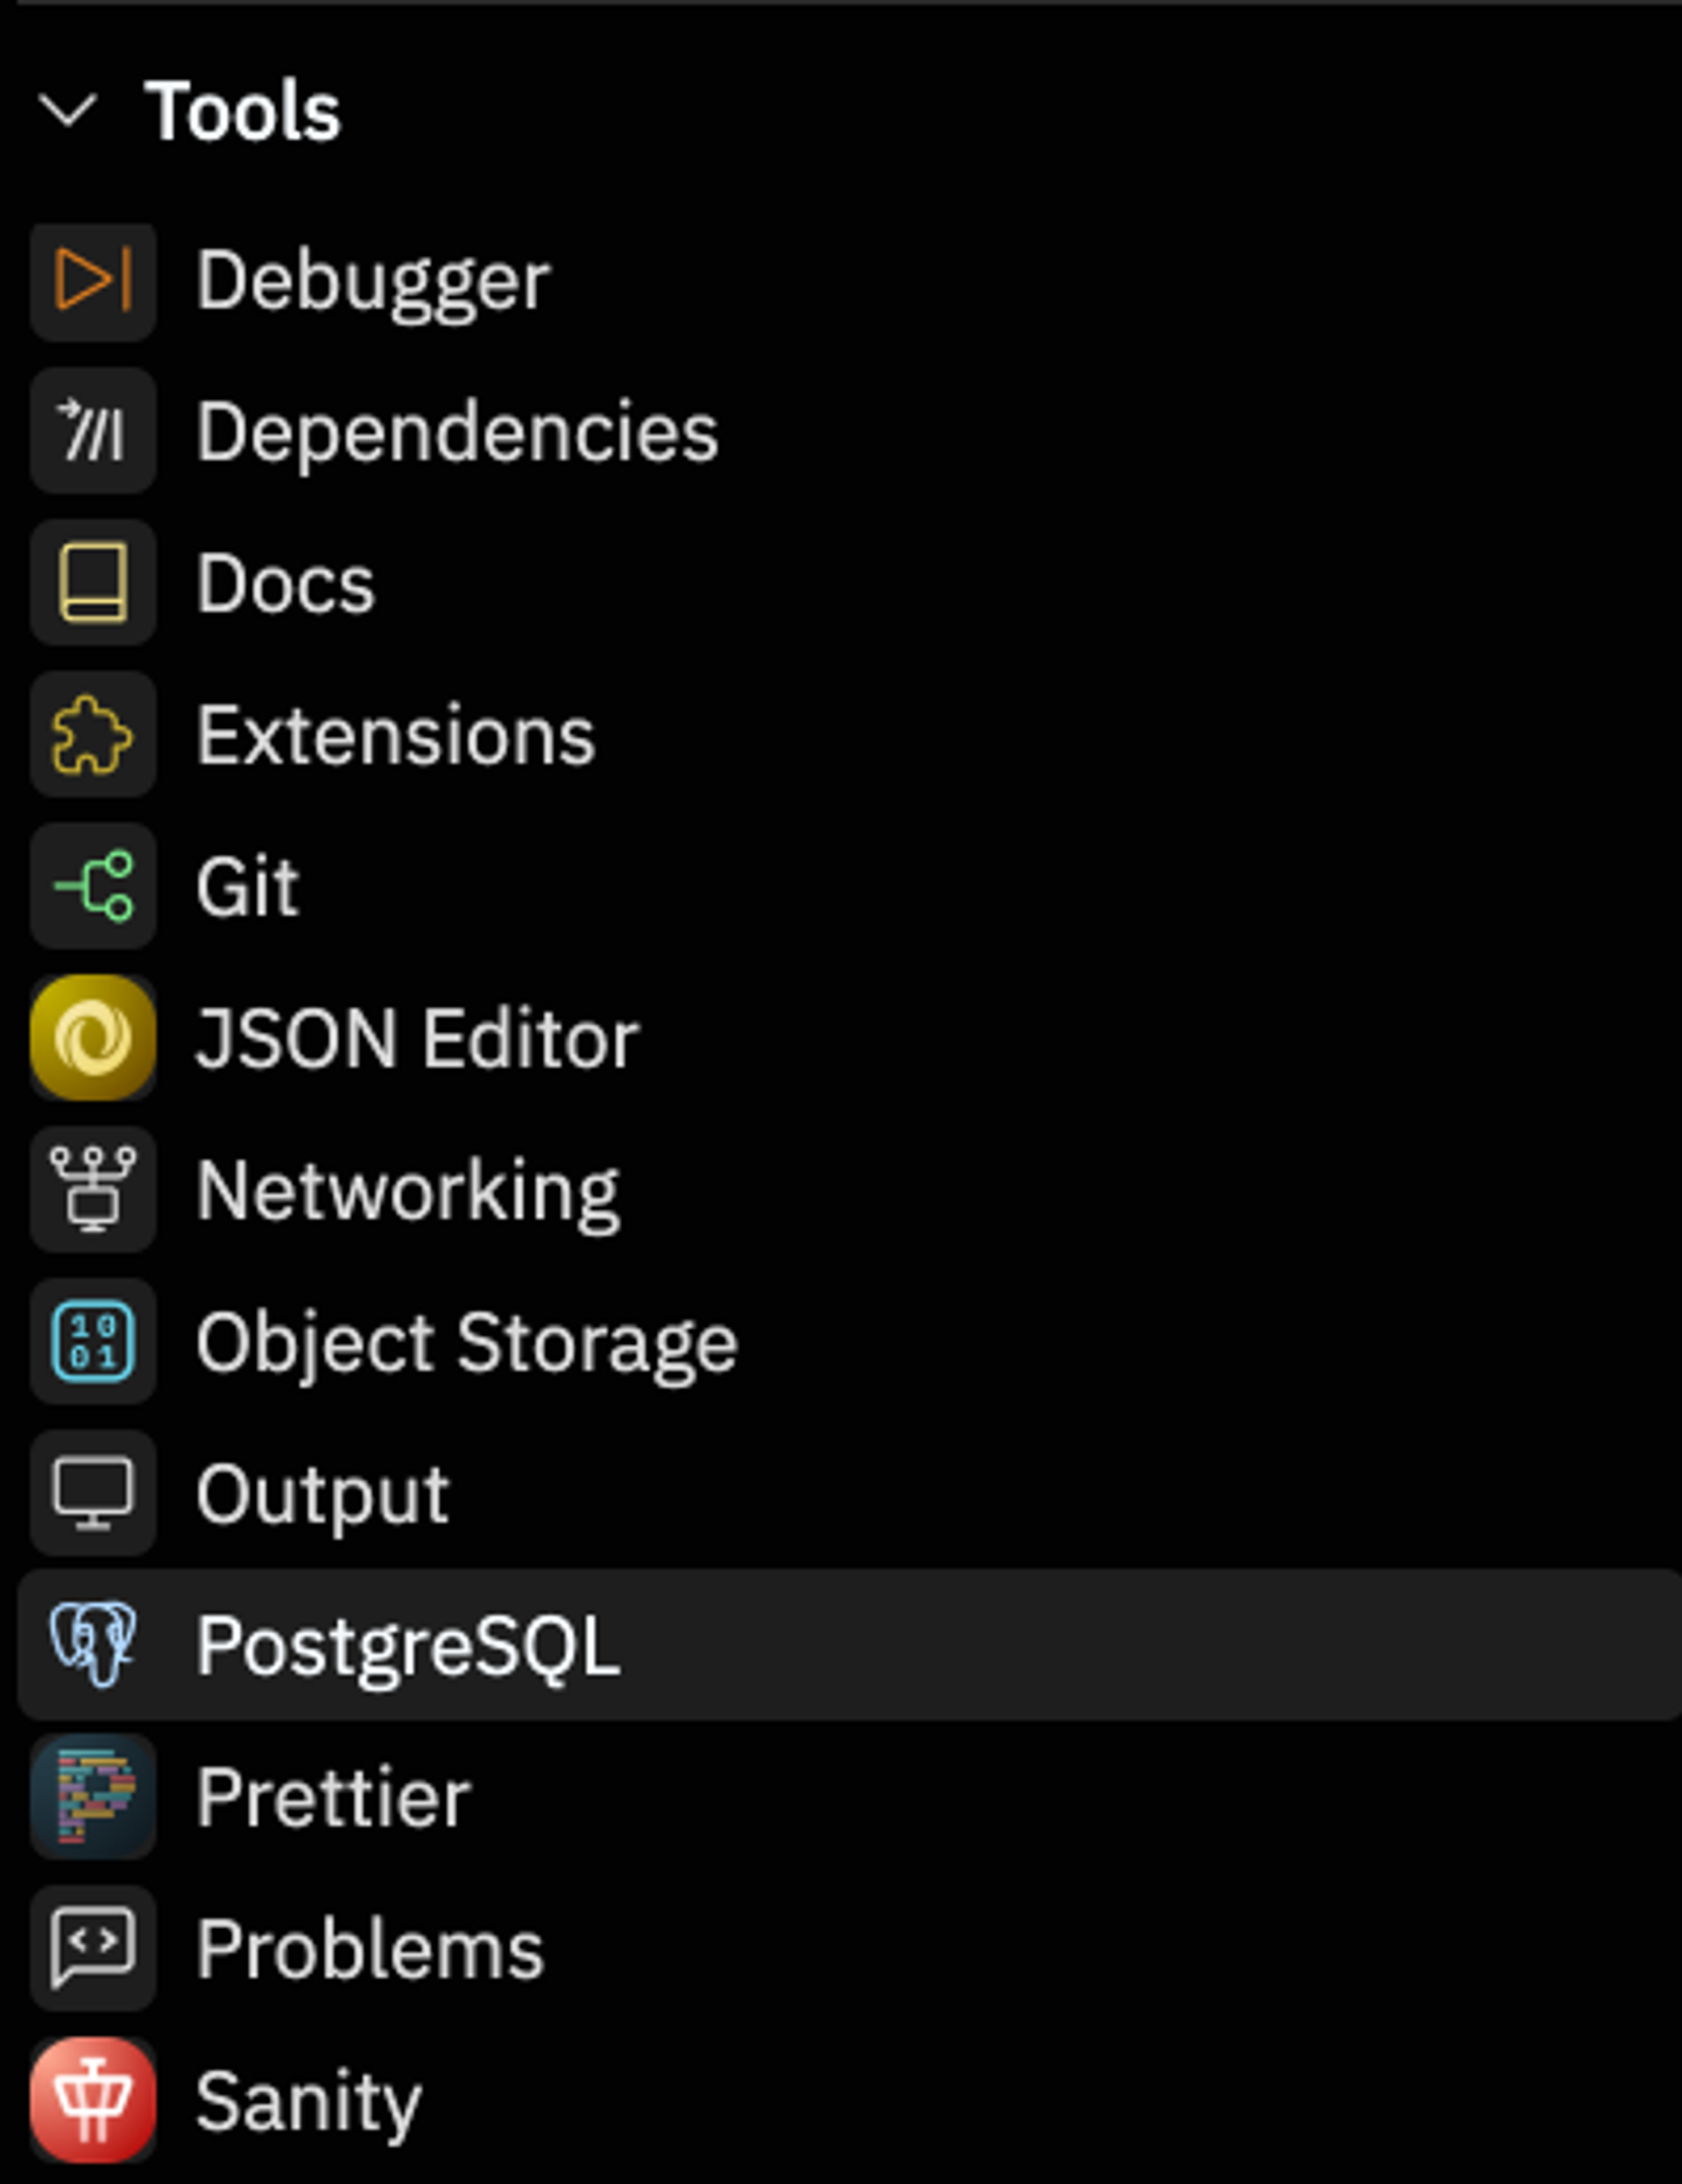The width and height of the screenshot is (1682, 2184).
Task: Click the JSON Editor yellow swirl icon
Action: [93, 1038]
